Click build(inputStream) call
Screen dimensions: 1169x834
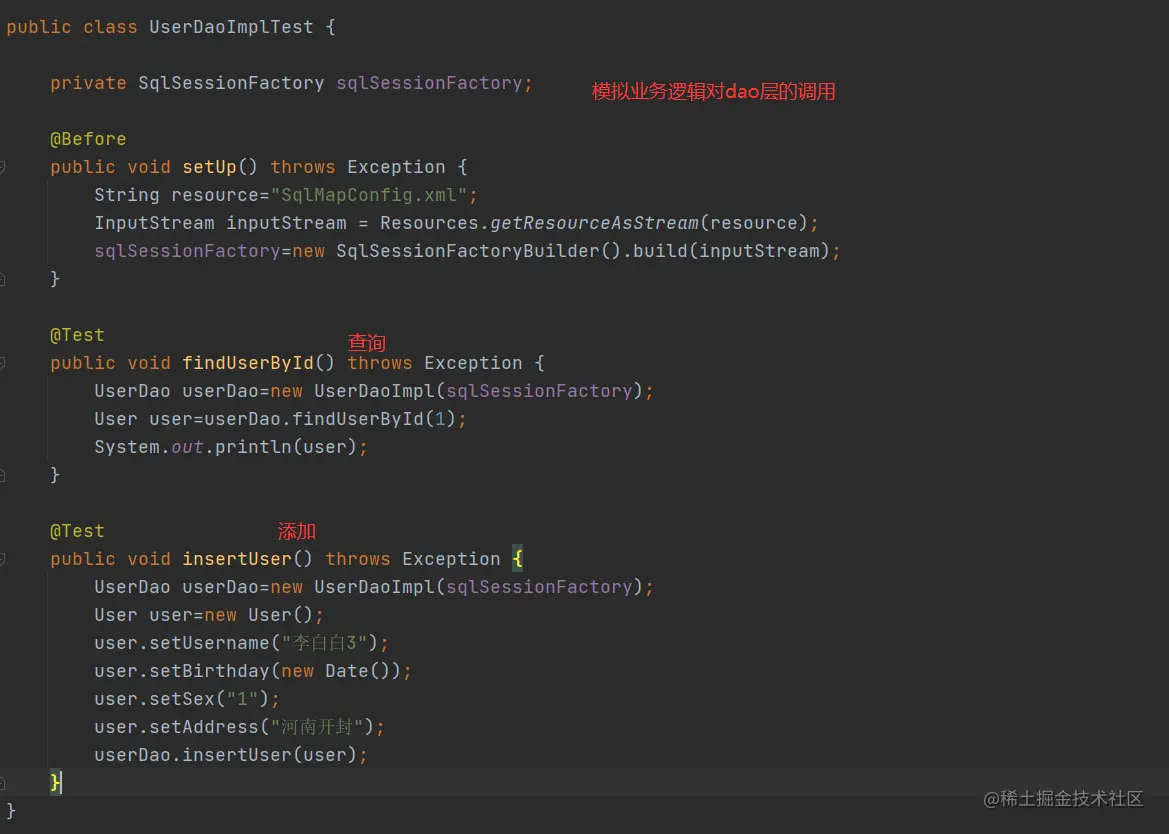pos(732,251)
